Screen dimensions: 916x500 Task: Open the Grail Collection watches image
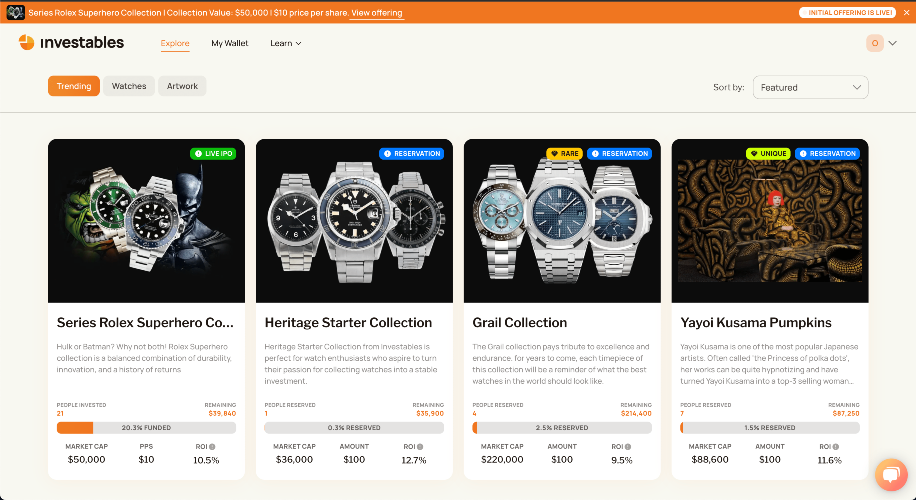click(562, 221)
